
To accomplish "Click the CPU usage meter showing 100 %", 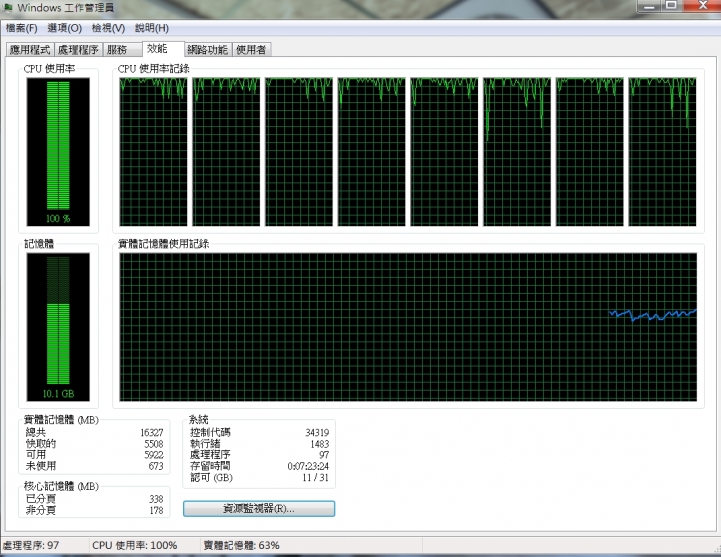I will tap(58, 152).
